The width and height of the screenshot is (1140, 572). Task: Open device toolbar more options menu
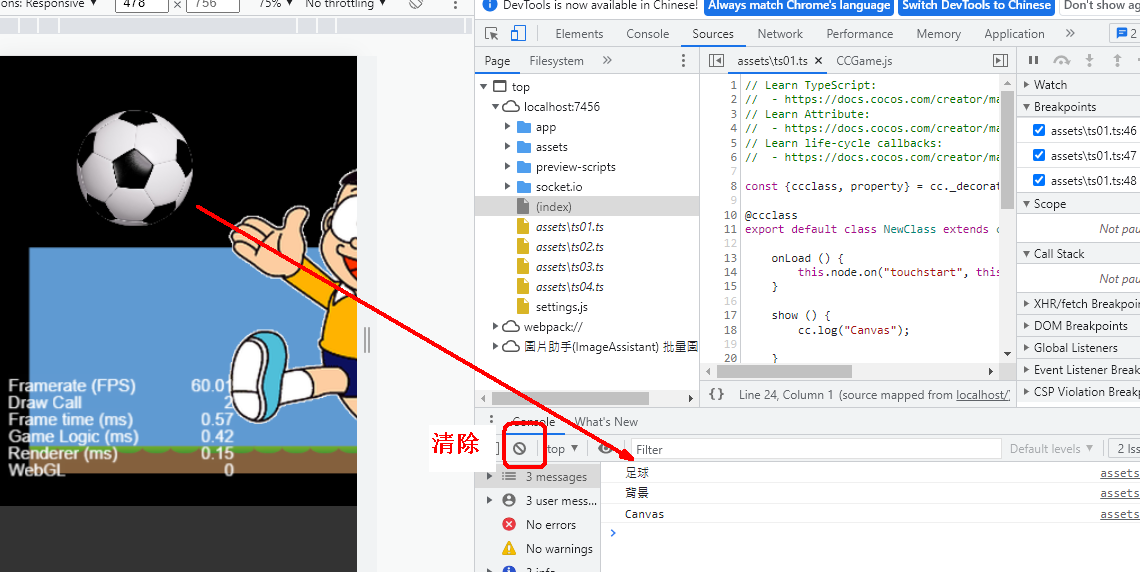click(455, 4)
